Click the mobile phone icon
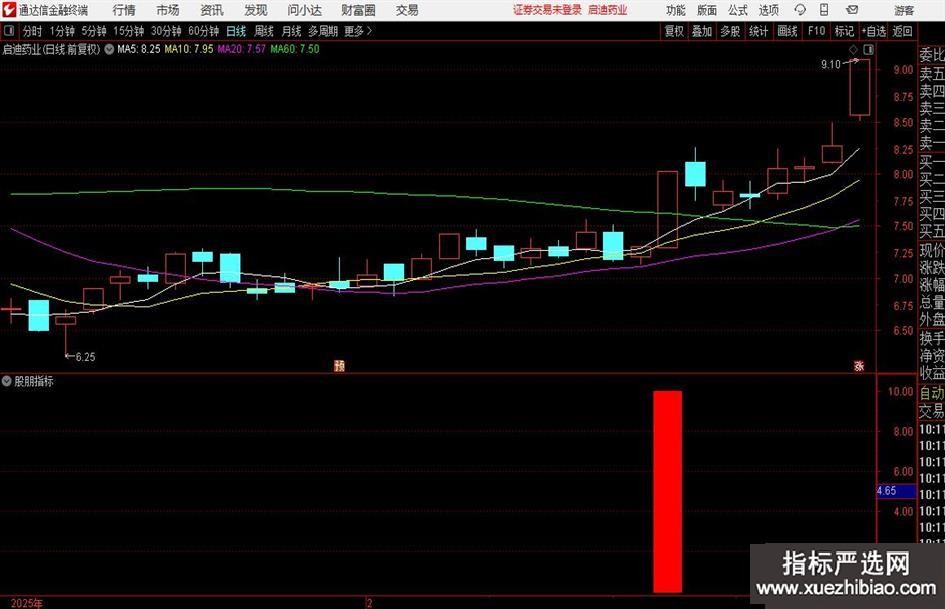Viewport: 945px width, 609px height. pos(824,10)
